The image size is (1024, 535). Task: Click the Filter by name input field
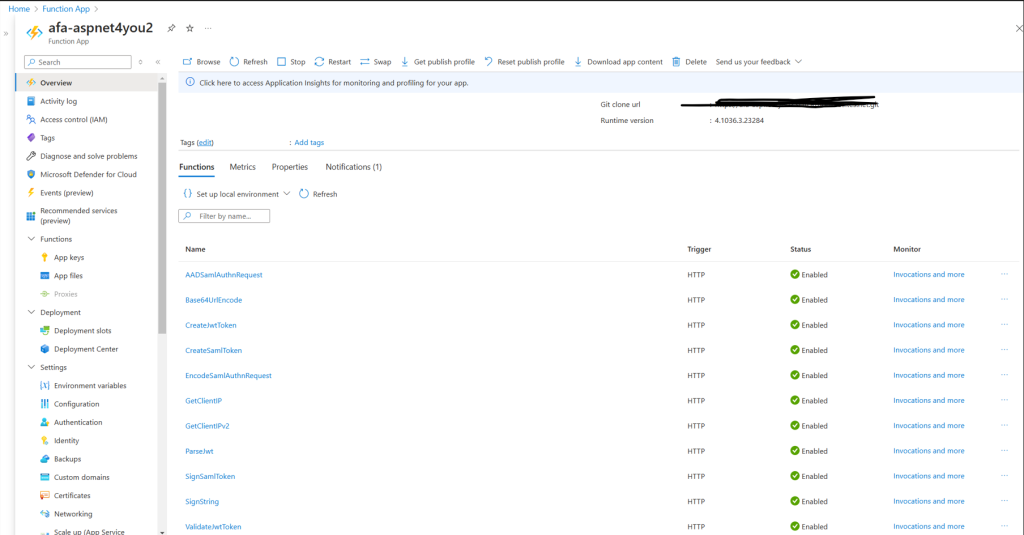click(224, 216)
